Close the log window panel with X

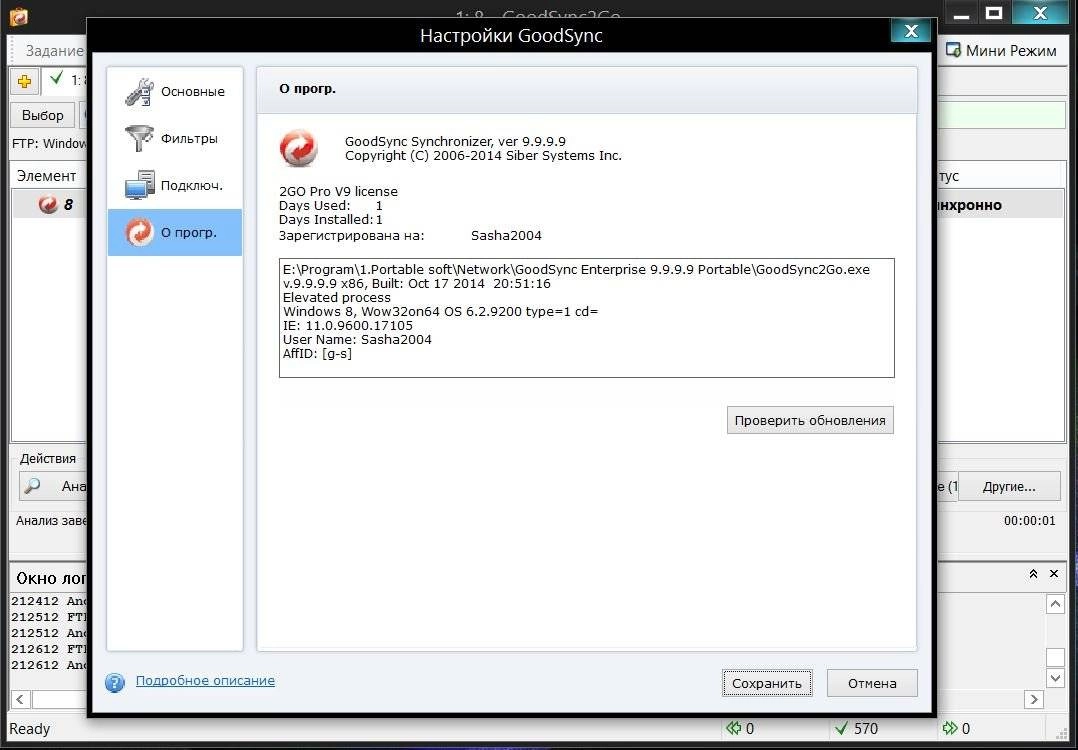[x=1054, y=573]
